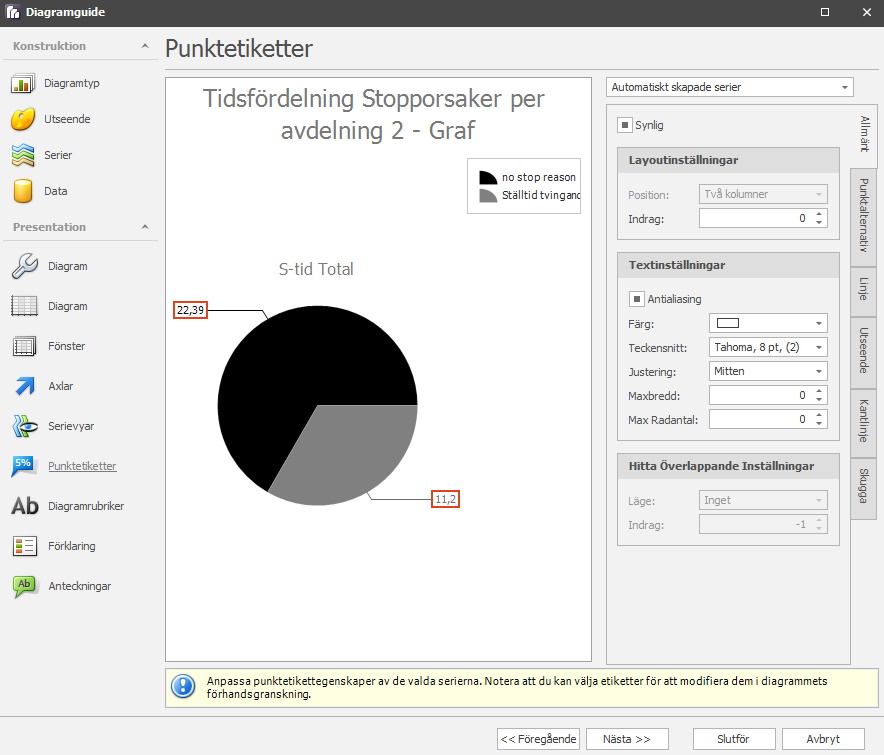
Task: Open the Fönster panel icon
Action: [24, 346]
